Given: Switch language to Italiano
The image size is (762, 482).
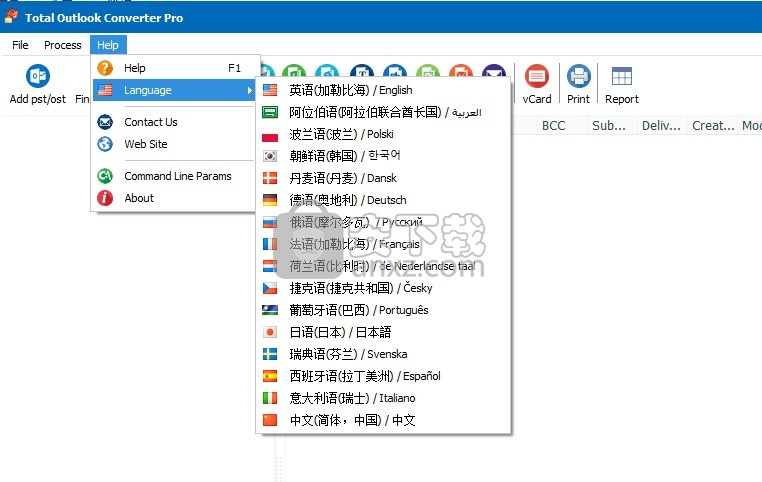Looking at the screenshot, I should pos(383,398).
